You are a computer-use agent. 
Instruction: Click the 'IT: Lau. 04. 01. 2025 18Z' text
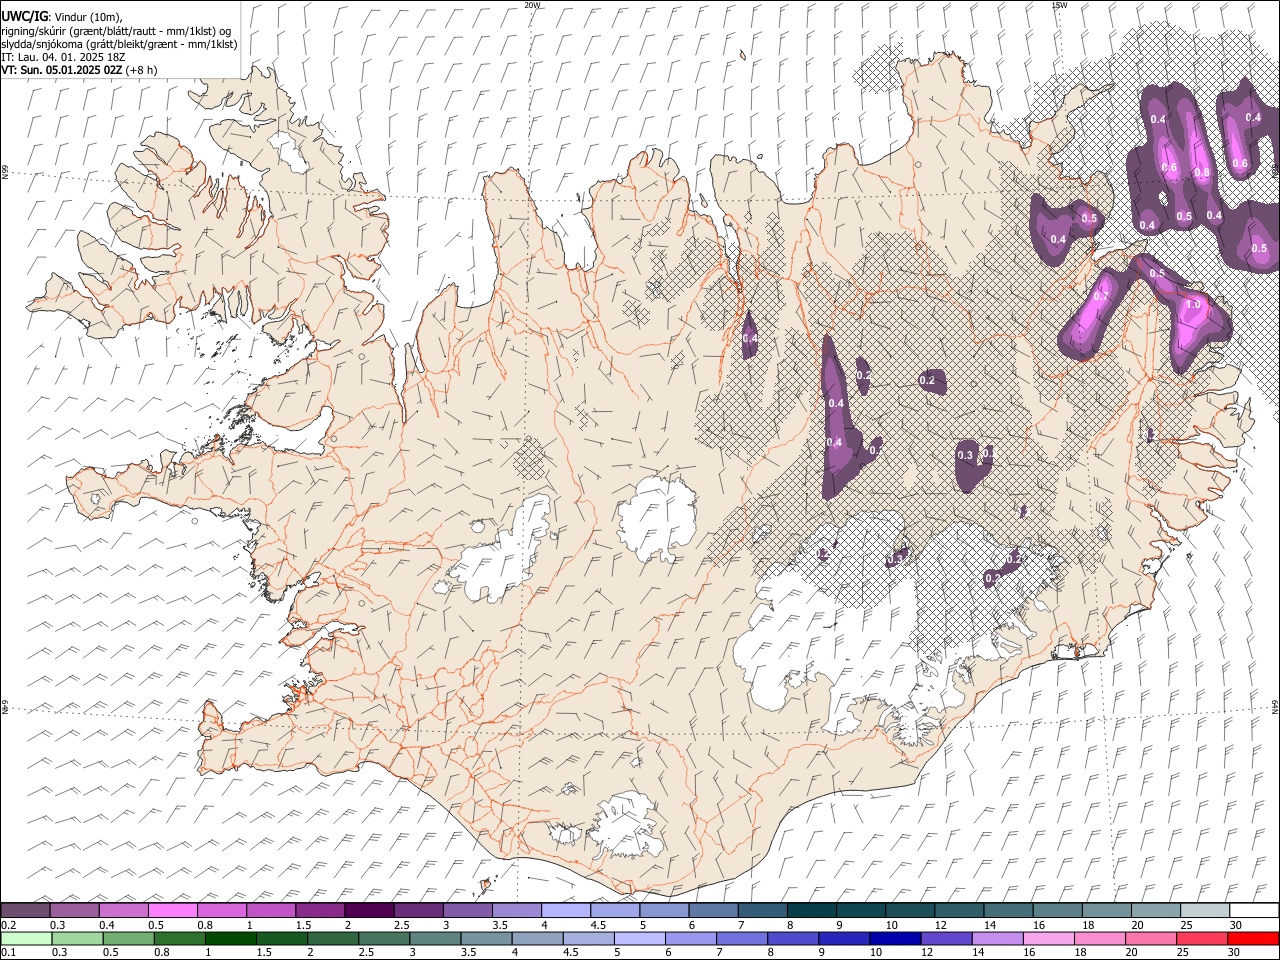[x=63, y=57]
